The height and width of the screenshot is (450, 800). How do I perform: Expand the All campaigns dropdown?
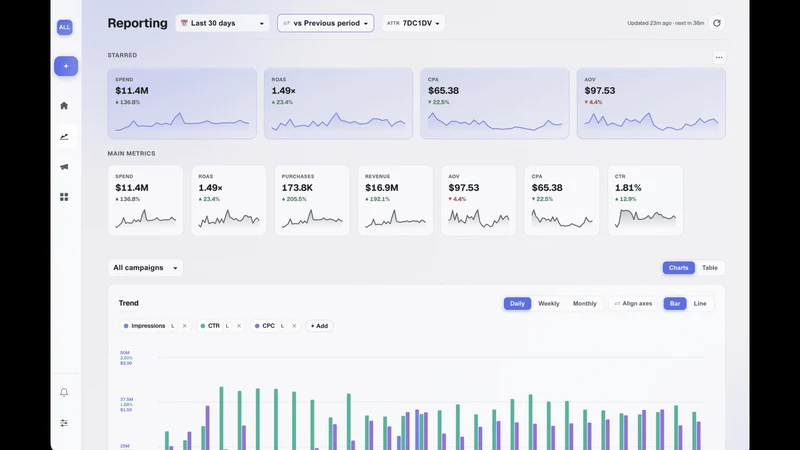click(x=145, y=268)
